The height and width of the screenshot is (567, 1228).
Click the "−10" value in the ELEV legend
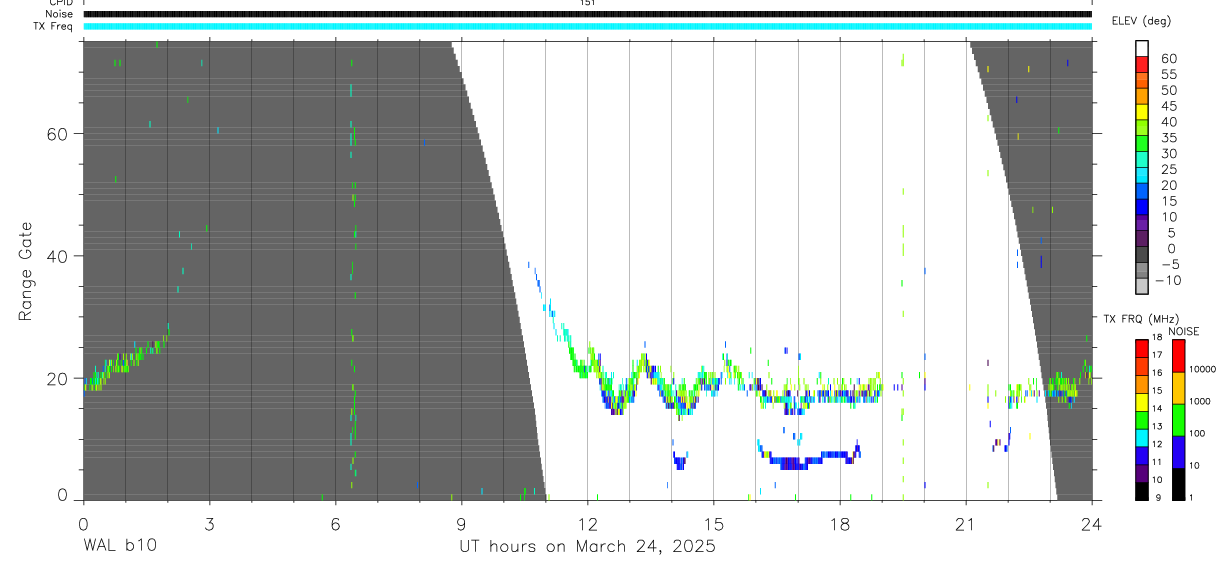[x=1168, y=280]
